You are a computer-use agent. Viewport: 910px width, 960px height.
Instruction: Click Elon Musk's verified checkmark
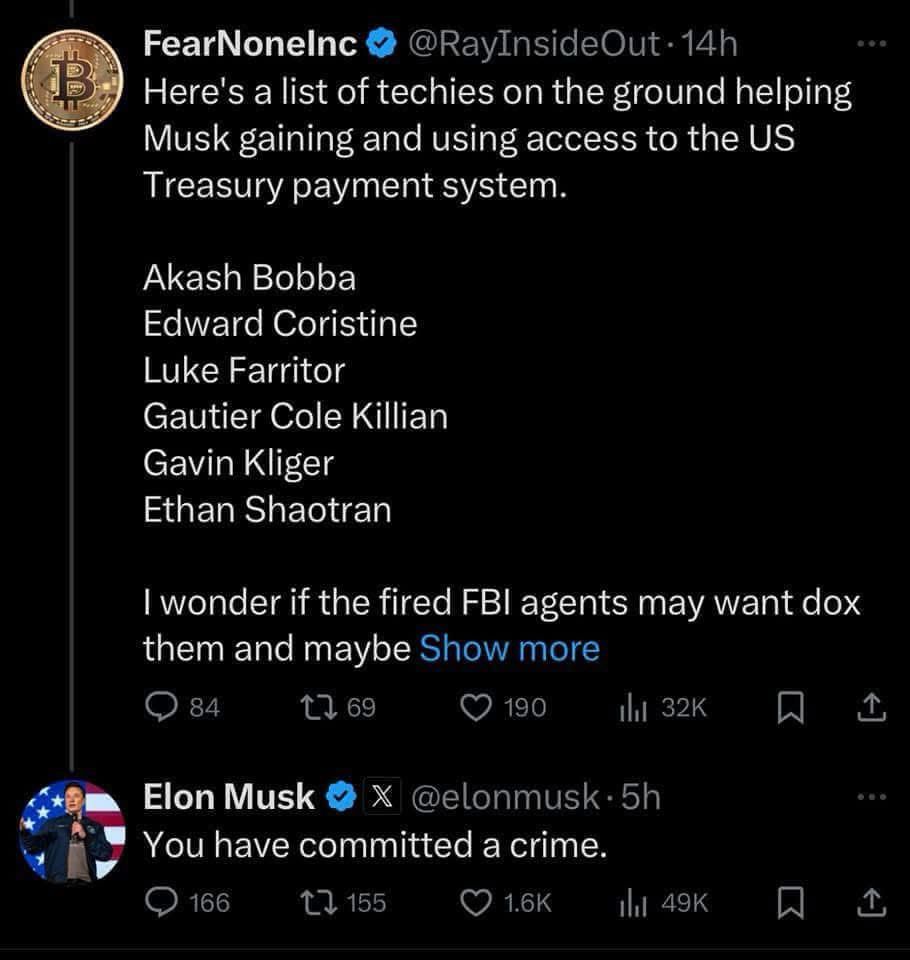[340, 796]
